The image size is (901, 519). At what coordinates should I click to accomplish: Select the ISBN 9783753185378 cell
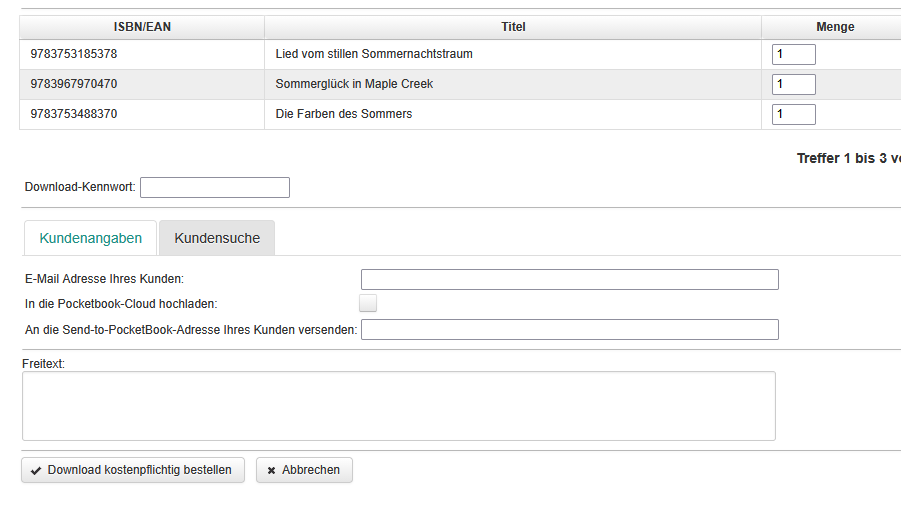(x=74, y=54)
